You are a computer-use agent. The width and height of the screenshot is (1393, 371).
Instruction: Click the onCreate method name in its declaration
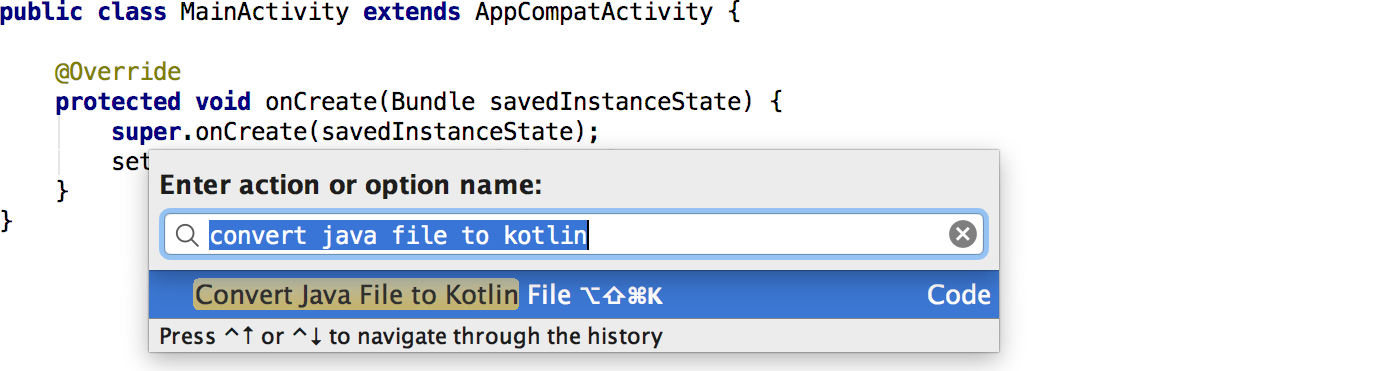pos(321,102)
